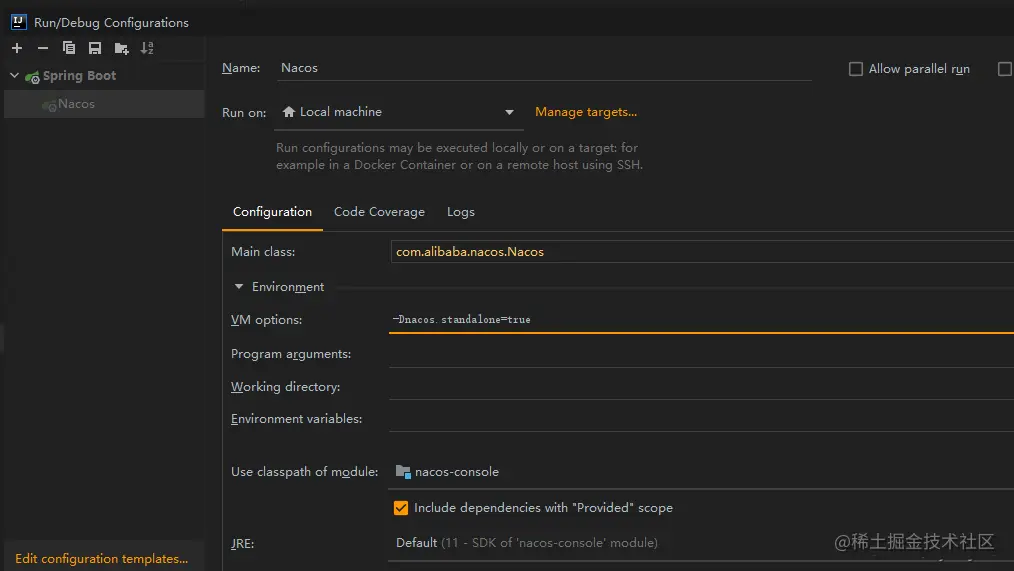Click the Main class label
The width and height of the screenshot is (1014, 571).
tap(263, 252)
